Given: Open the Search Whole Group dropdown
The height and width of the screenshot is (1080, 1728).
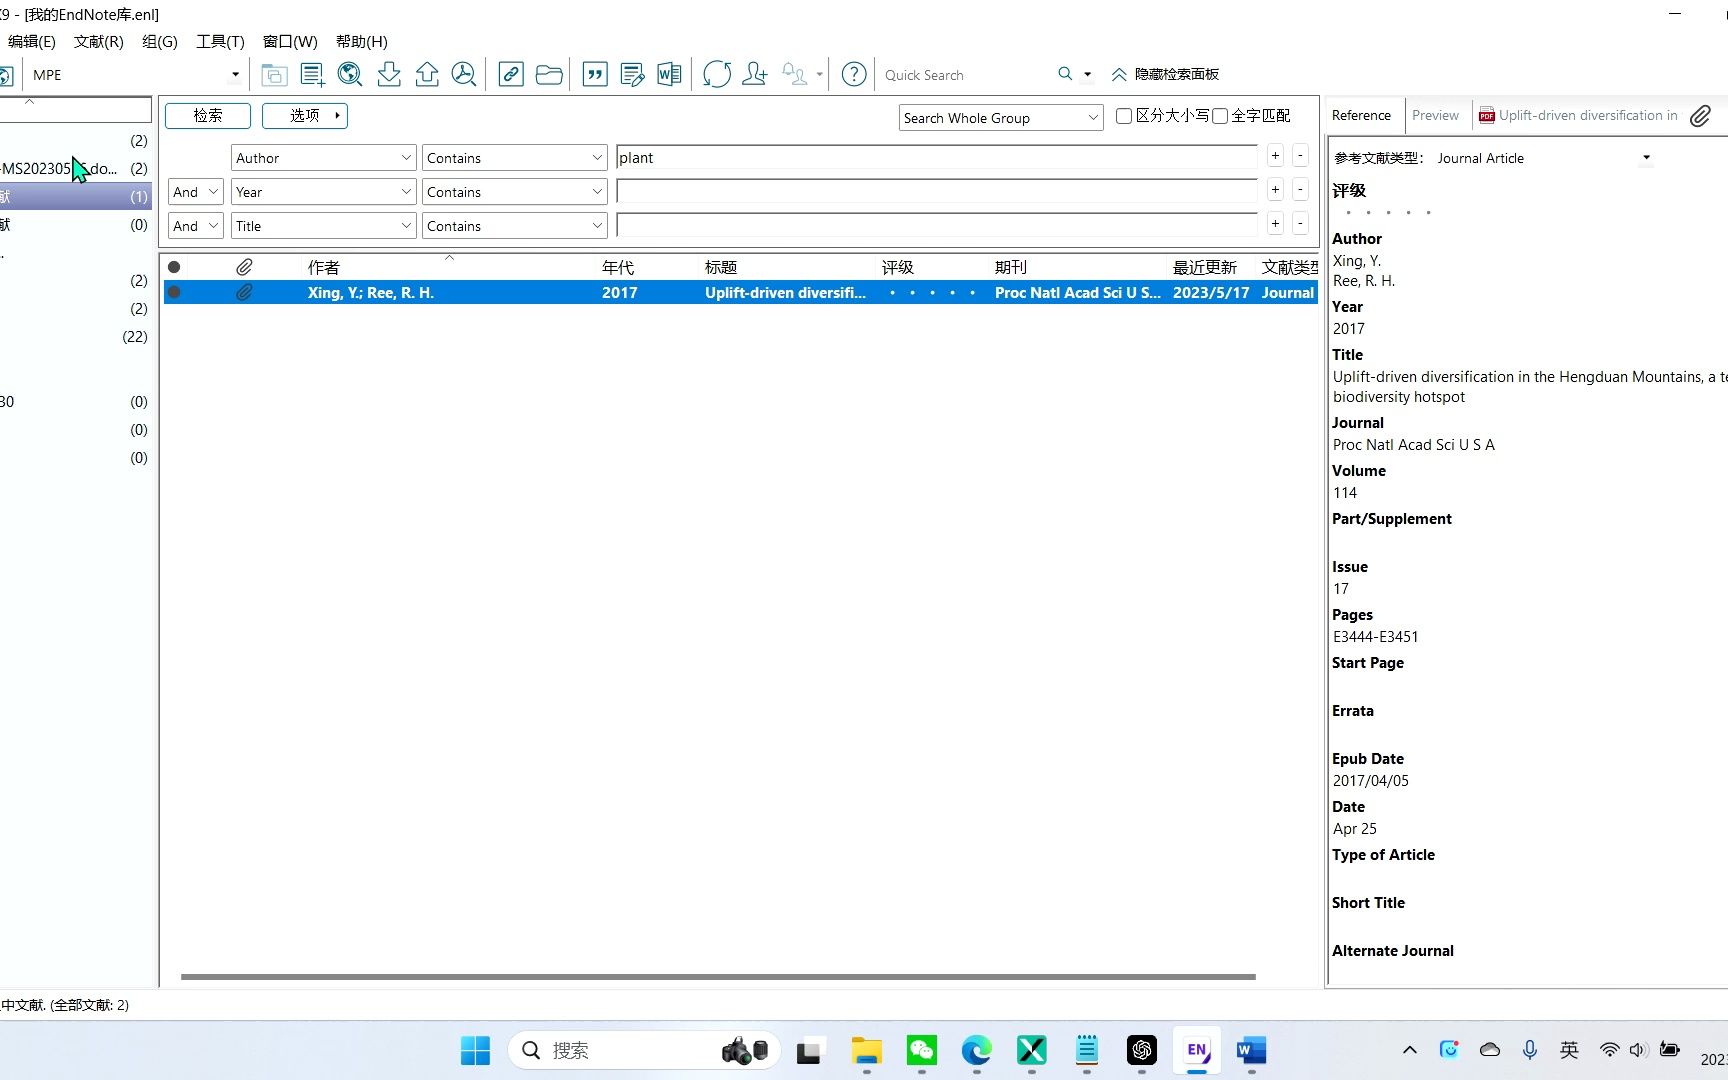Looking at the screenshot, I should click(x=1001, y=118).
